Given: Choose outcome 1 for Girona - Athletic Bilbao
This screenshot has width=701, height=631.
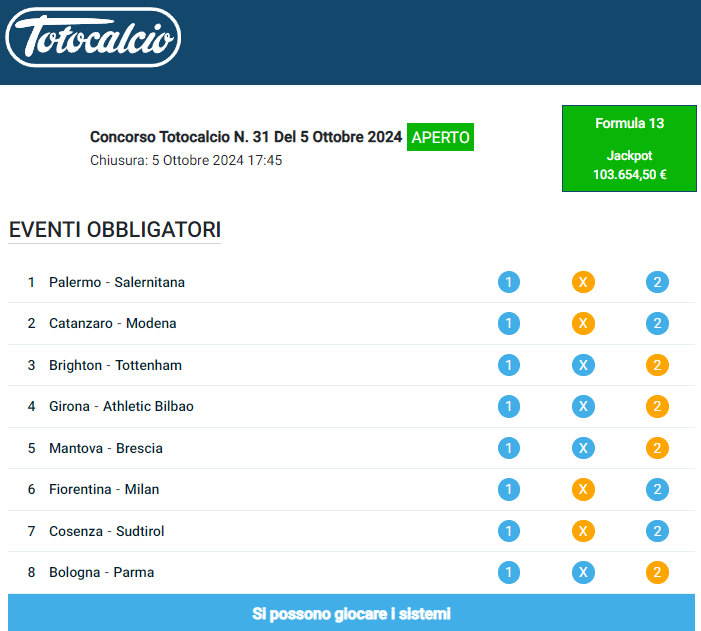Looking at the screenshot, I should click(509, 406).
